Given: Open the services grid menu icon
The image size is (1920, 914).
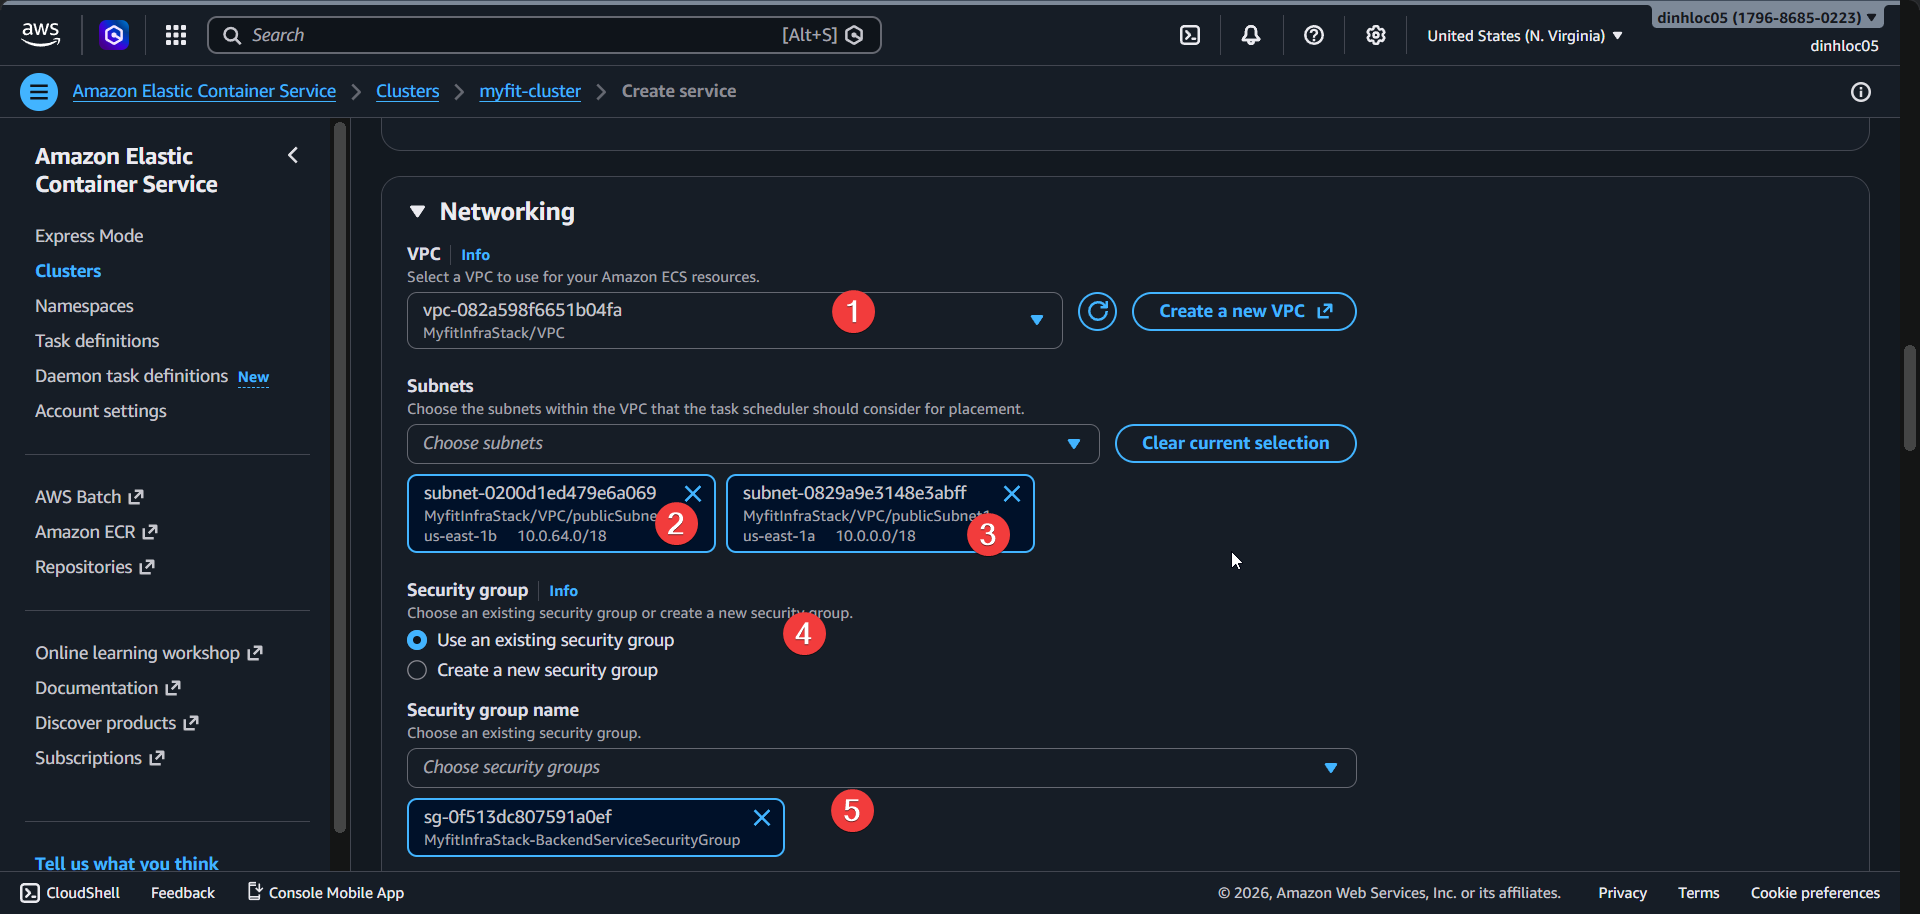Looking at the screenshot, I should 175,34.
